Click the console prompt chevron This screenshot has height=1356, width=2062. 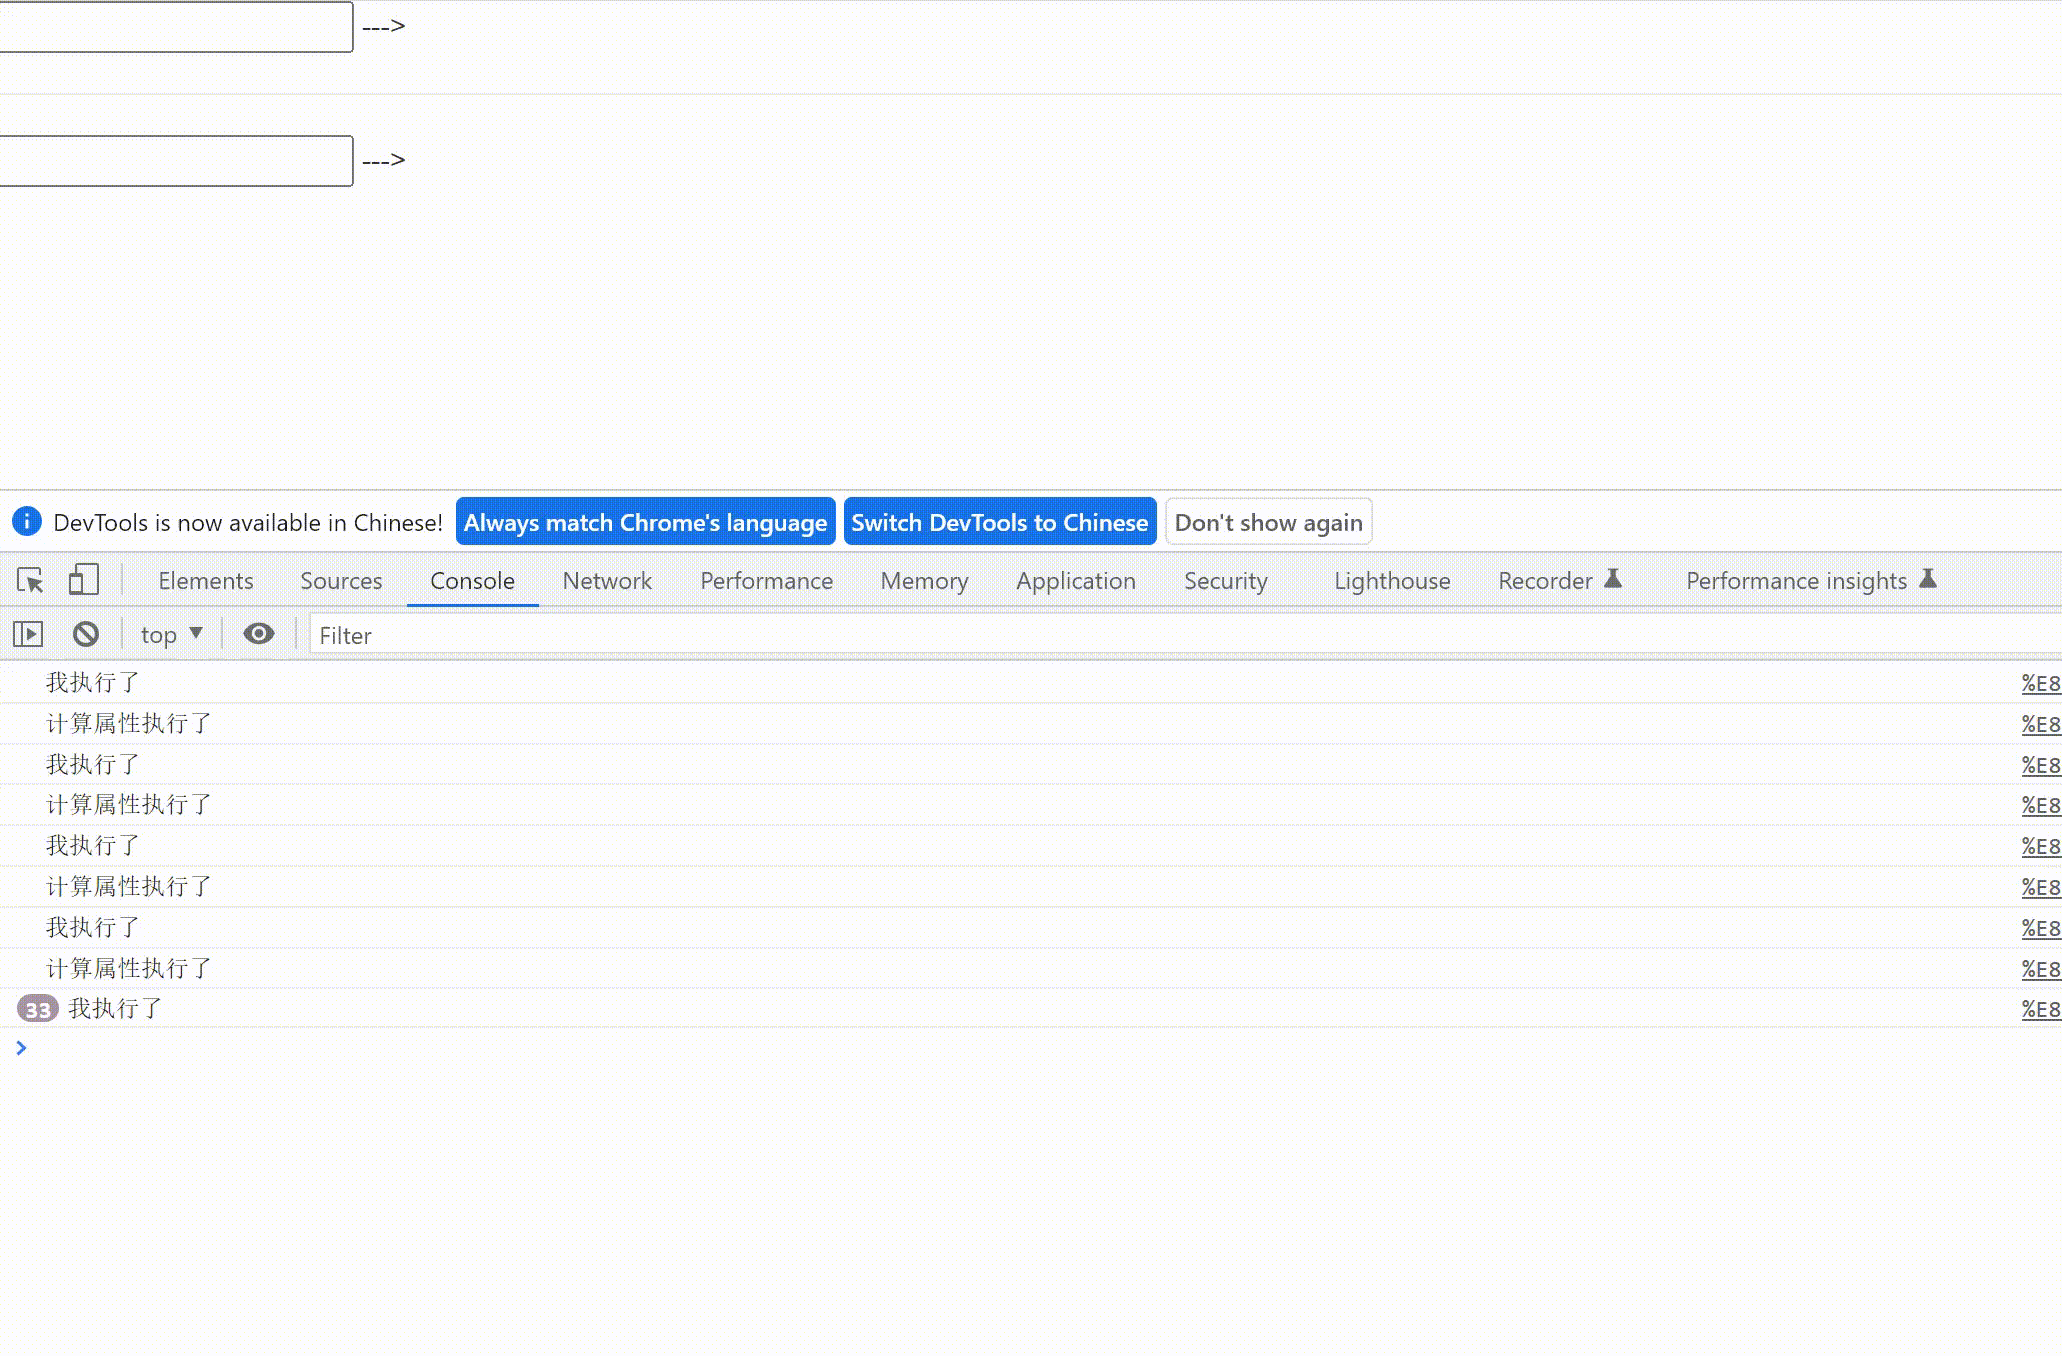click(x=21, y=1048)
